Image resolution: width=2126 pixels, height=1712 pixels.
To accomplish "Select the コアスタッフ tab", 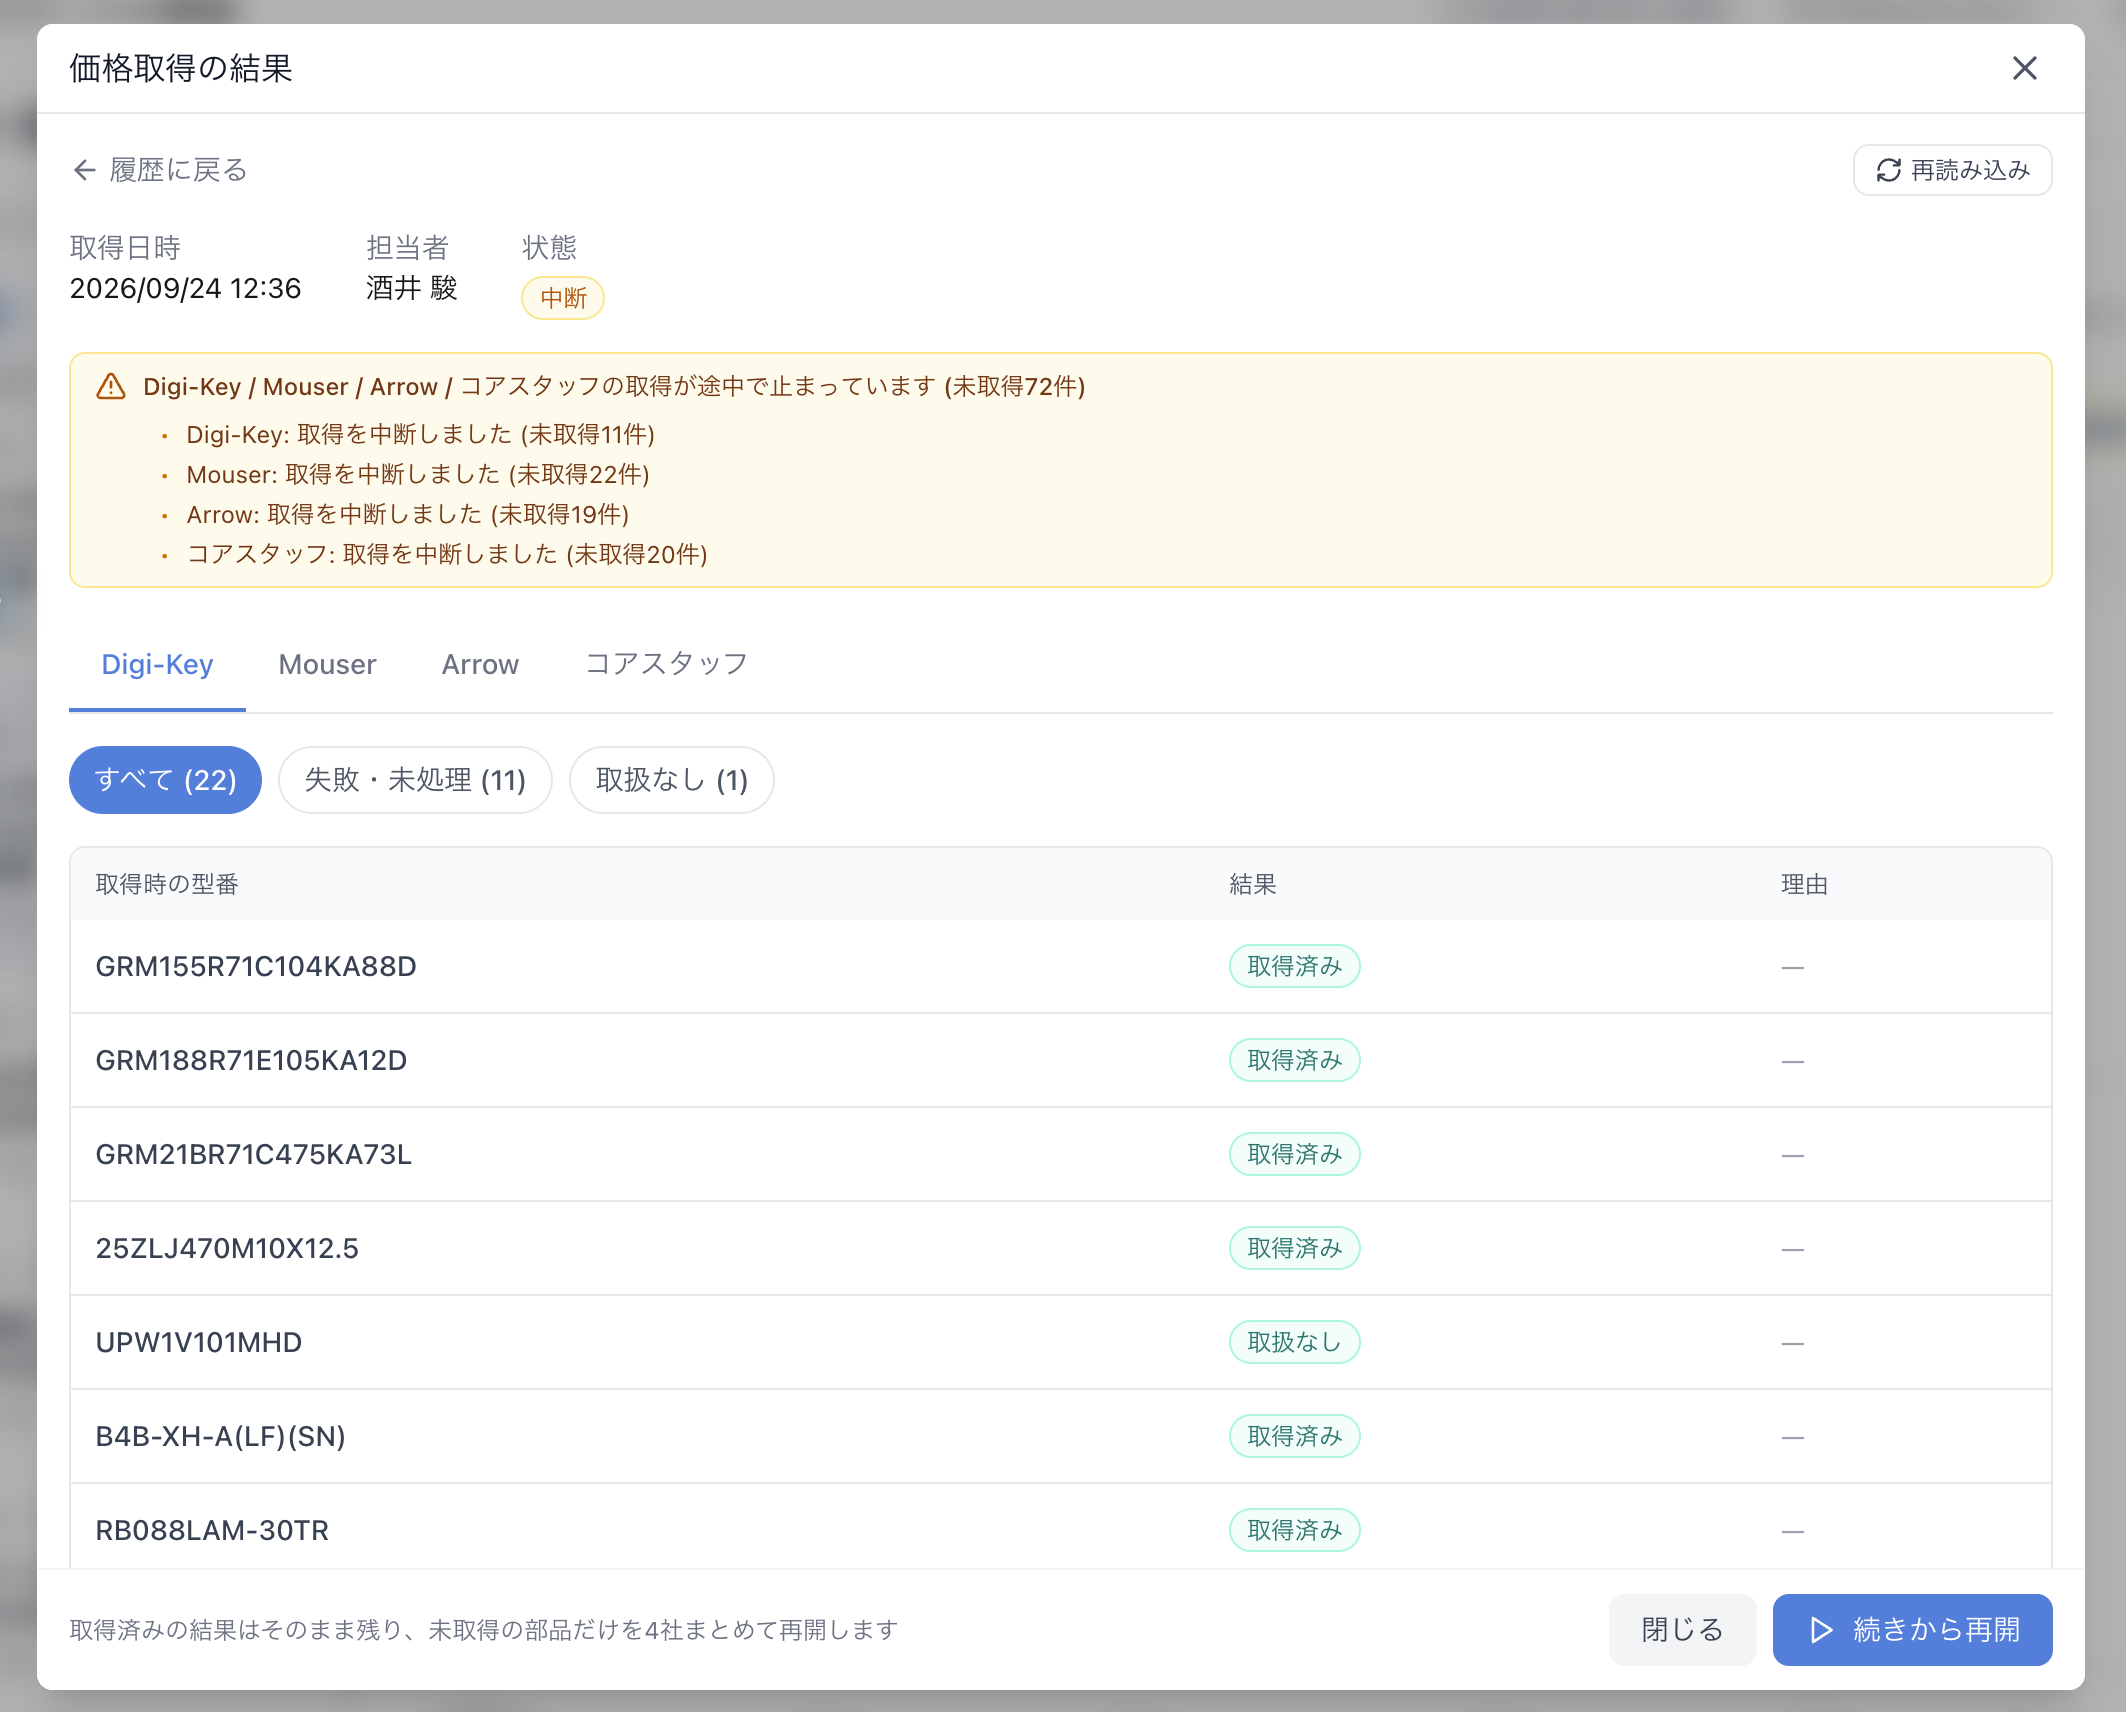I will pos(666,664).
